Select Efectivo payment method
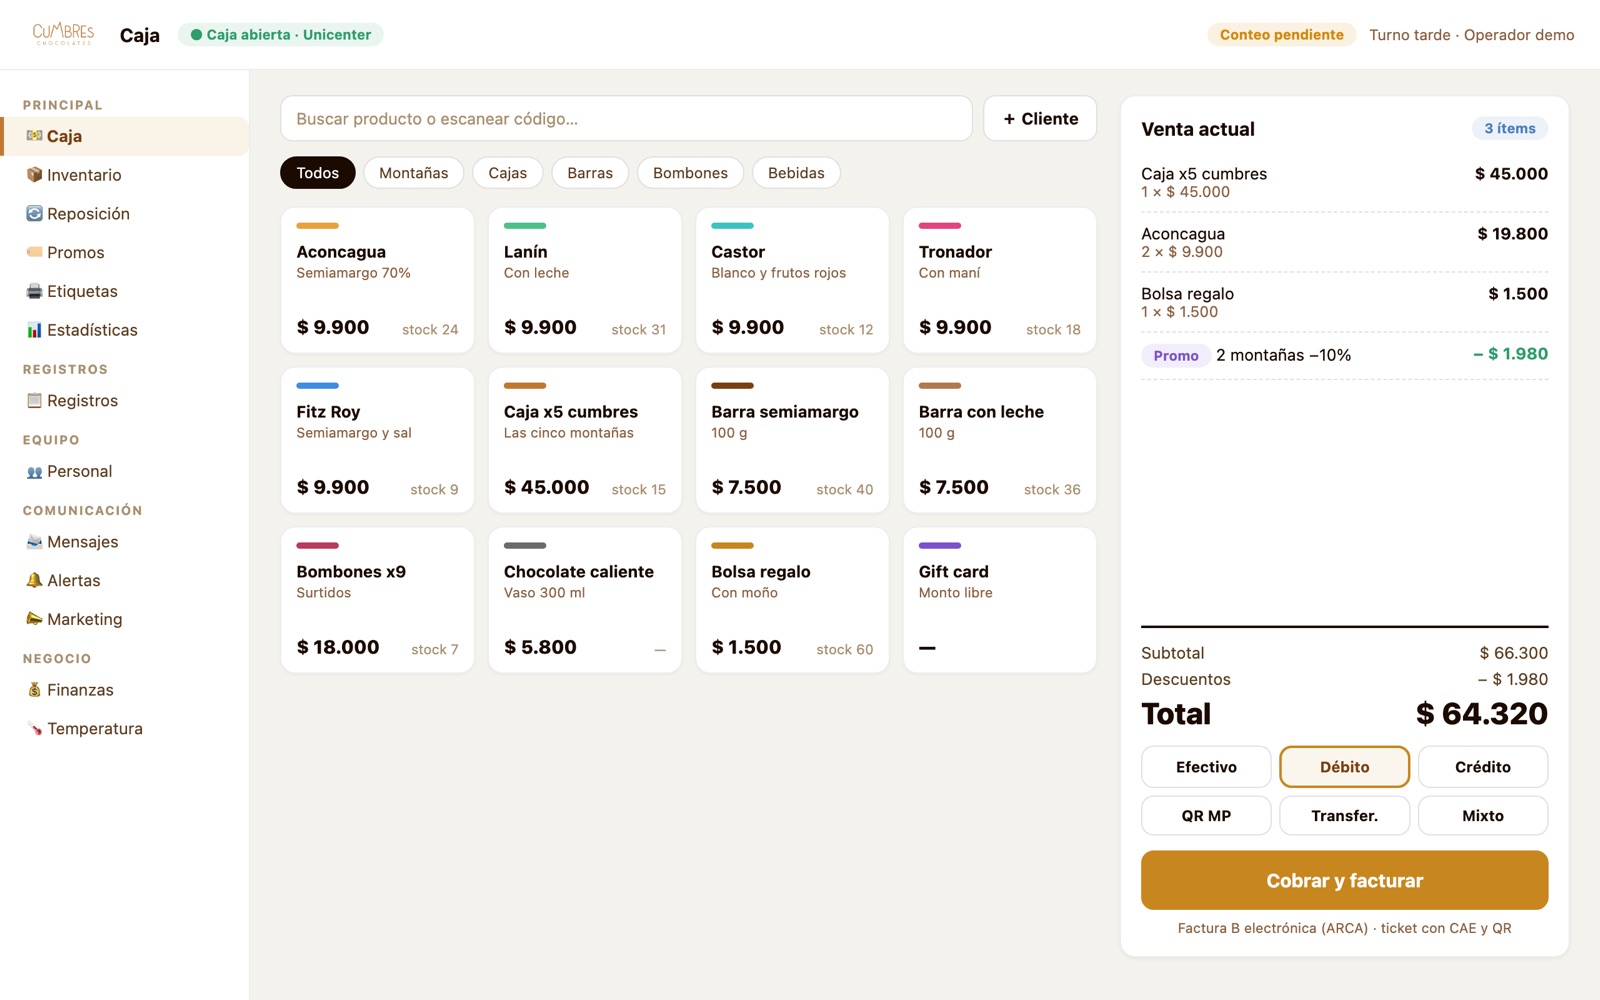 coord(1206,767)
